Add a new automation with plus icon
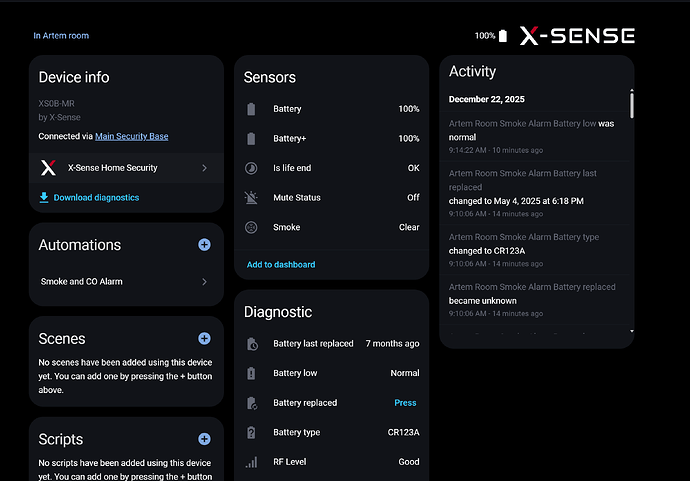Screen dimensions: 690x481 [204, 245]
